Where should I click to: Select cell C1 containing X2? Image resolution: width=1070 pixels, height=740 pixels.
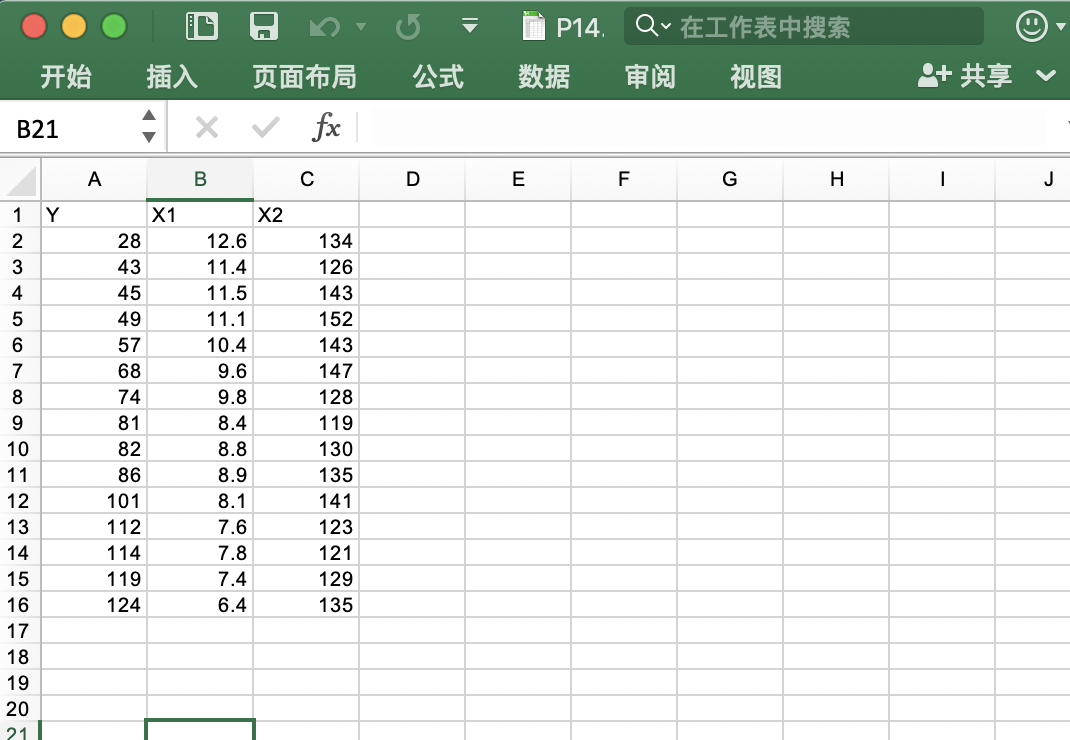(306, 215)
